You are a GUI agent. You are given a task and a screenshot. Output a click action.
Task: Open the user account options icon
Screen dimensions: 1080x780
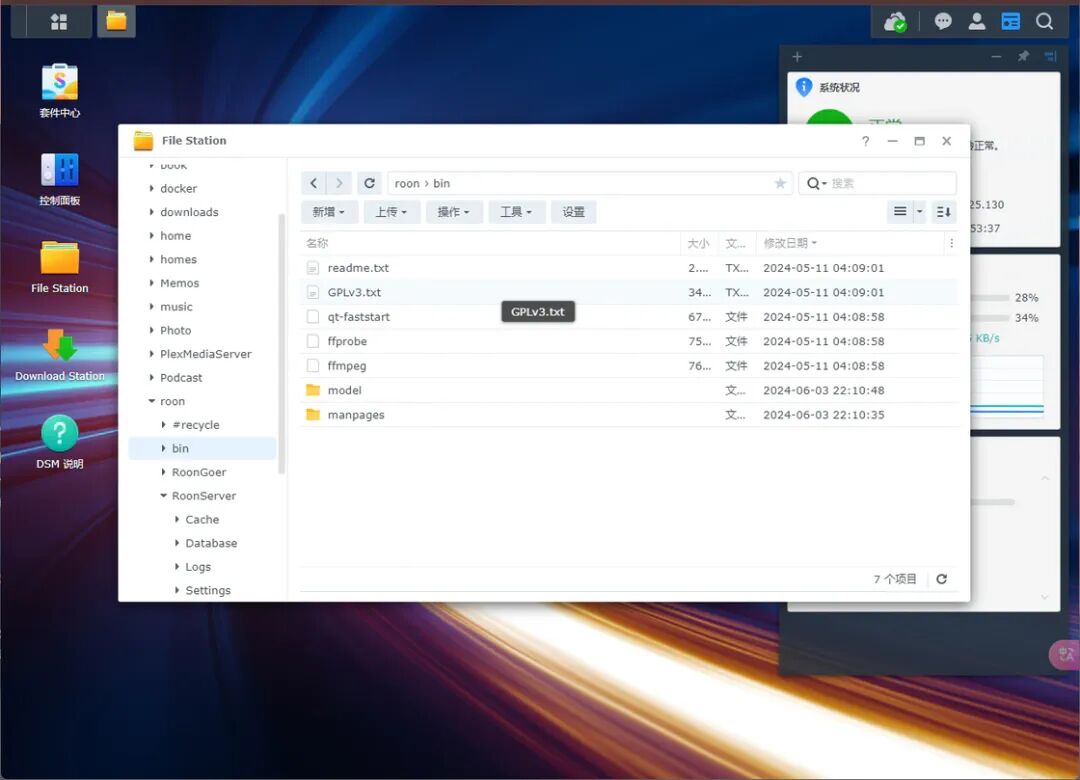tap(977, 22)
